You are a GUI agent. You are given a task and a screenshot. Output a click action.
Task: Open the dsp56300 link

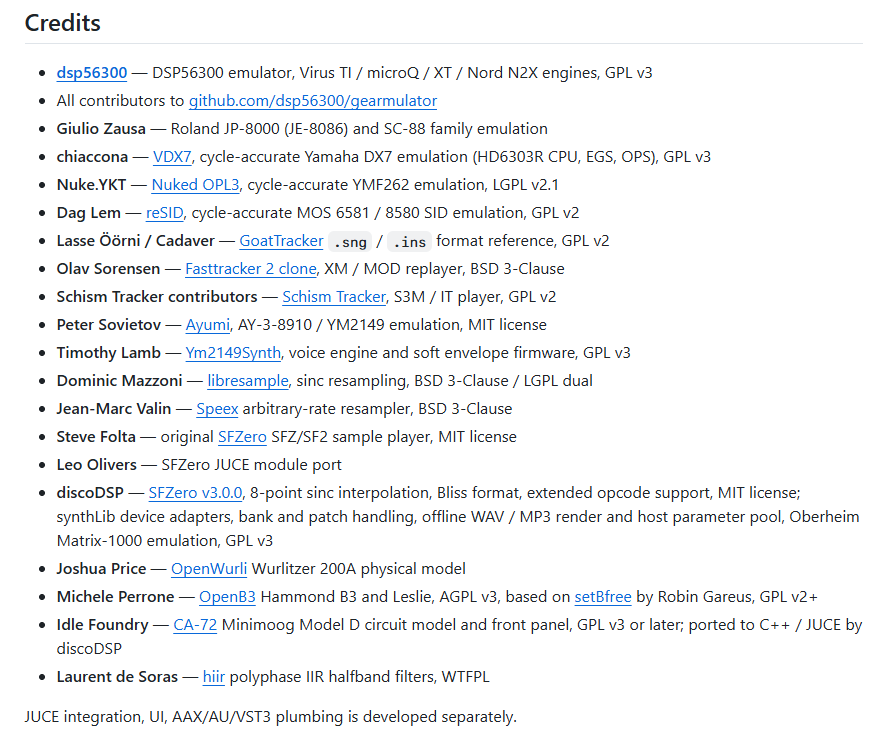[92, 73]
